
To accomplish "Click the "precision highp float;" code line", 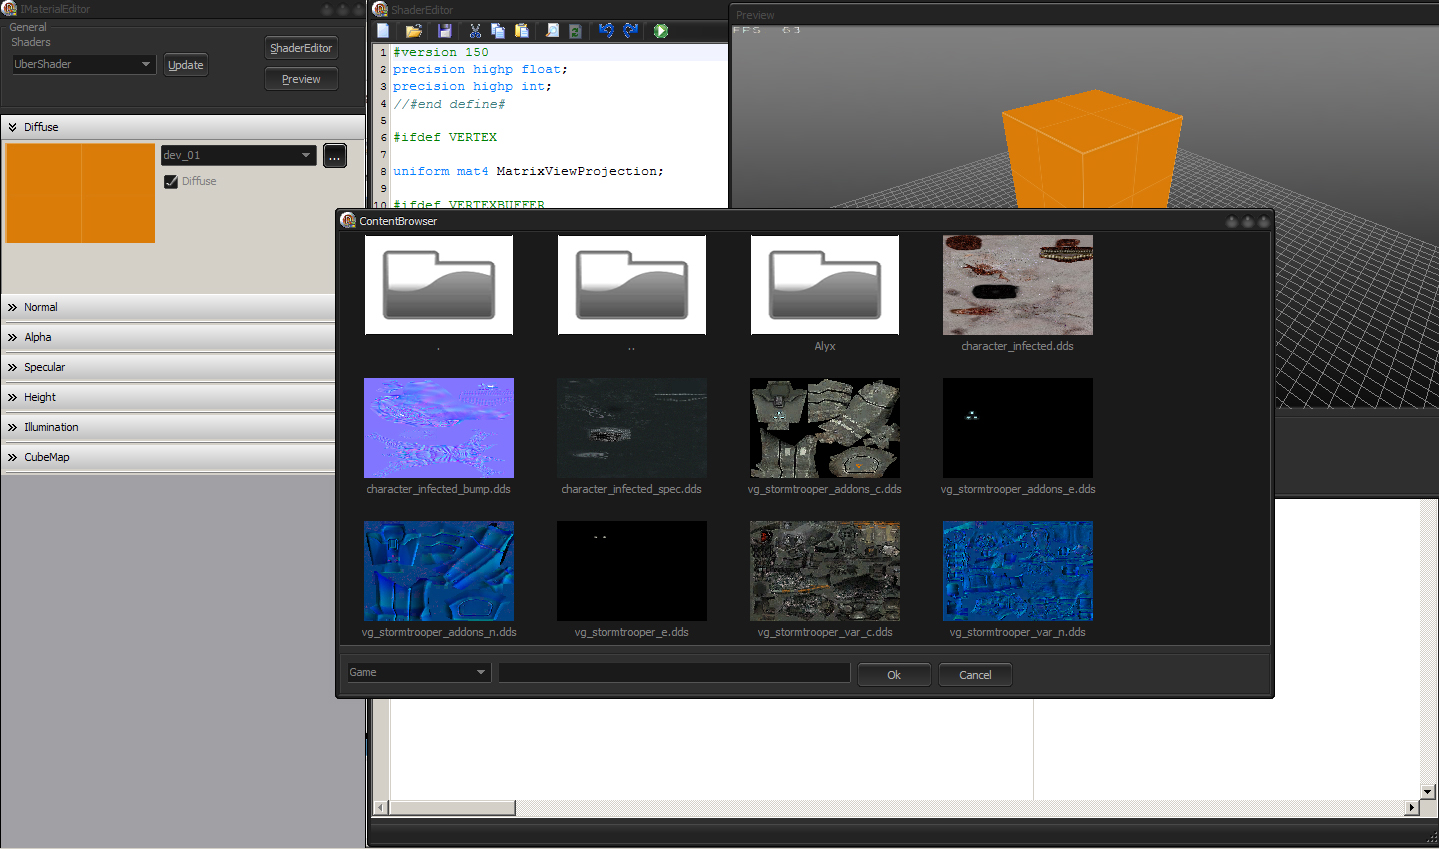I will point(480,69).
